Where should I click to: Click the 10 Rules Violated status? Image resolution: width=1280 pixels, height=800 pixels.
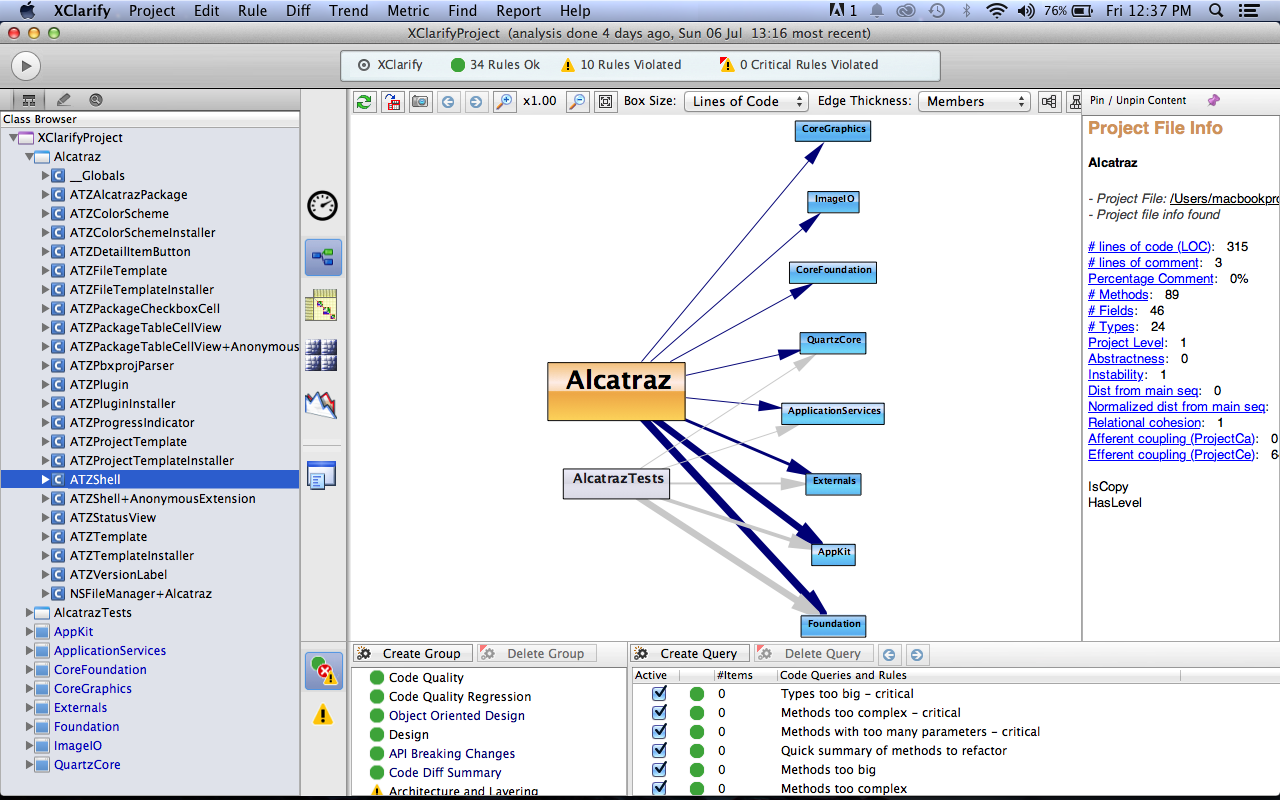[621, 65]
